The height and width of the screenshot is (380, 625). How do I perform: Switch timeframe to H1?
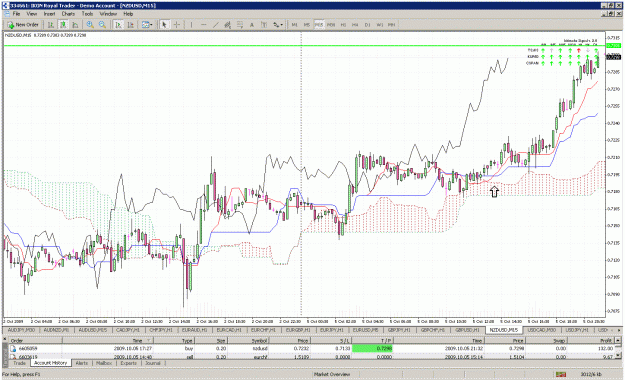(343, 25)
